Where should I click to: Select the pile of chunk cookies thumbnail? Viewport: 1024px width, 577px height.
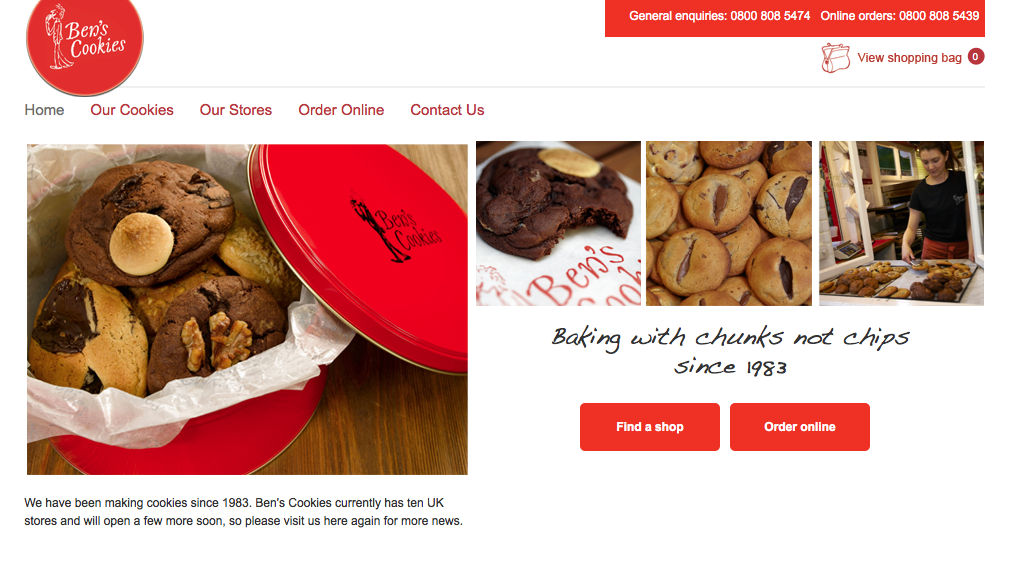(729, 223)
